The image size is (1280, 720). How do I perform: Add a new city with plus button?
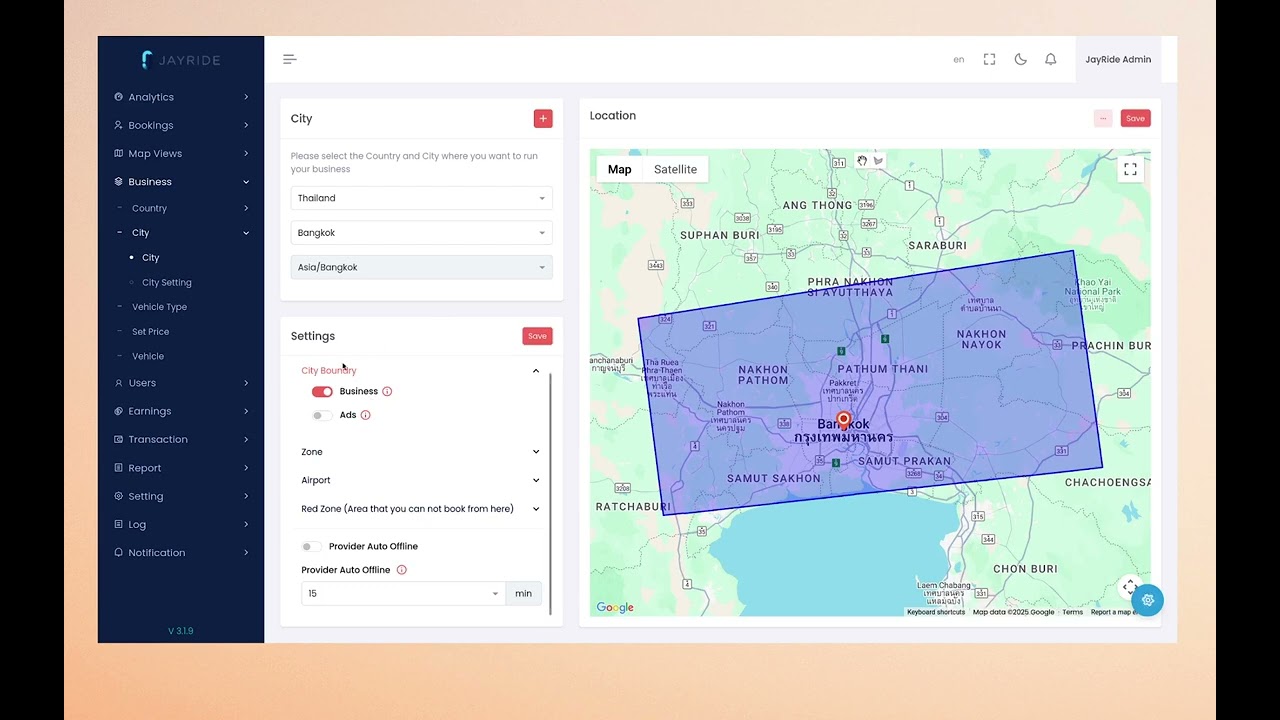tap(543, 118)
